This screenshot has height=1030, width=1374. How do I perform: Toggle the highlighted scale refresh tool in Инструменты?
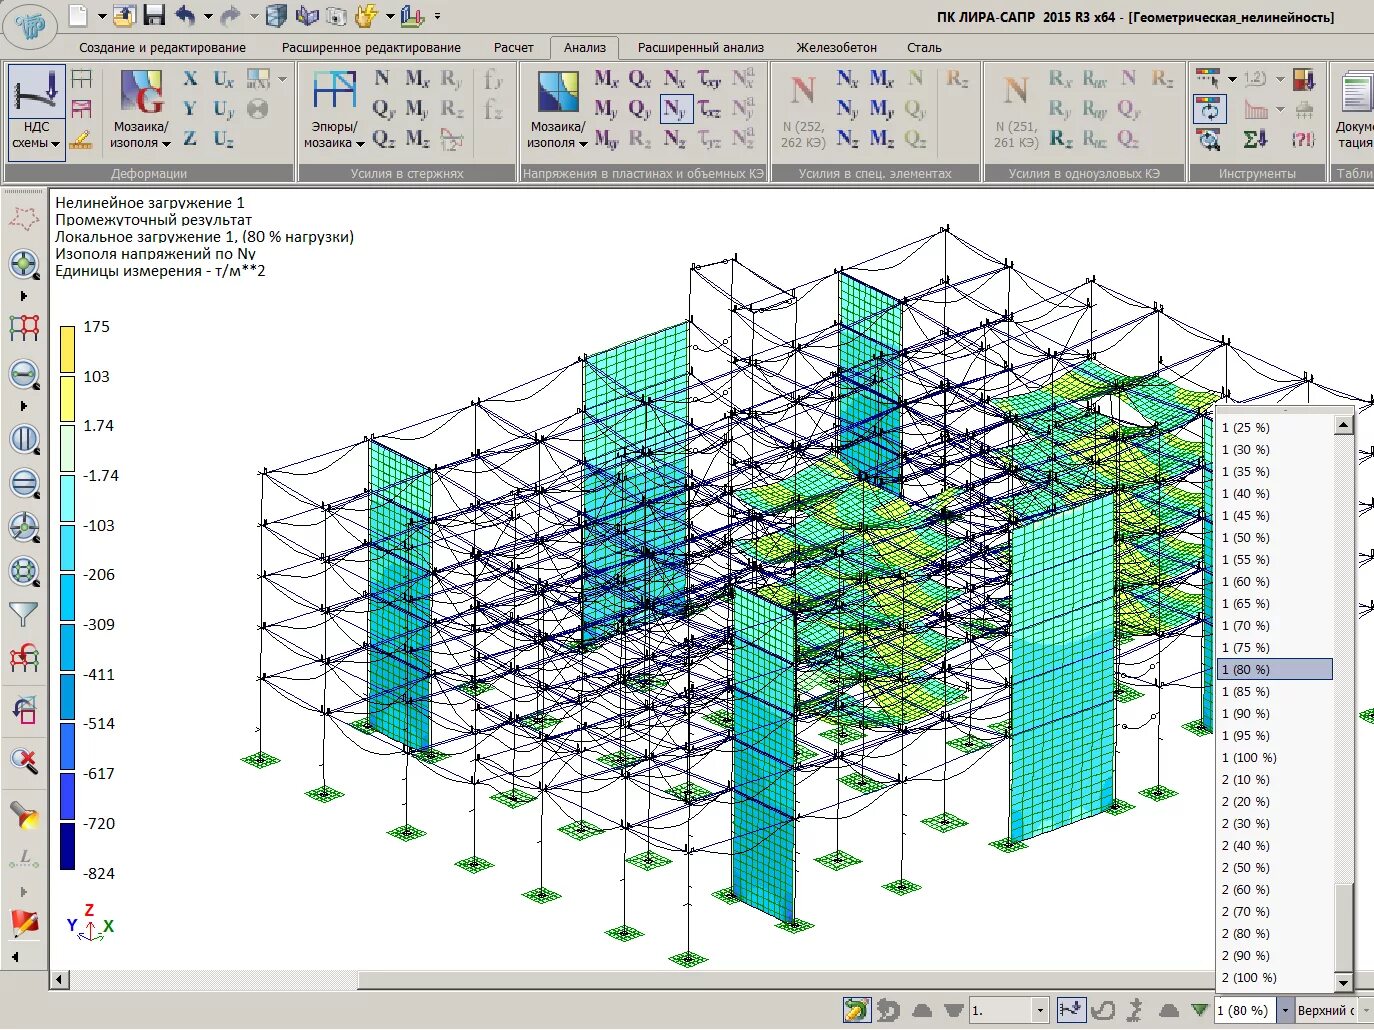1209,109
